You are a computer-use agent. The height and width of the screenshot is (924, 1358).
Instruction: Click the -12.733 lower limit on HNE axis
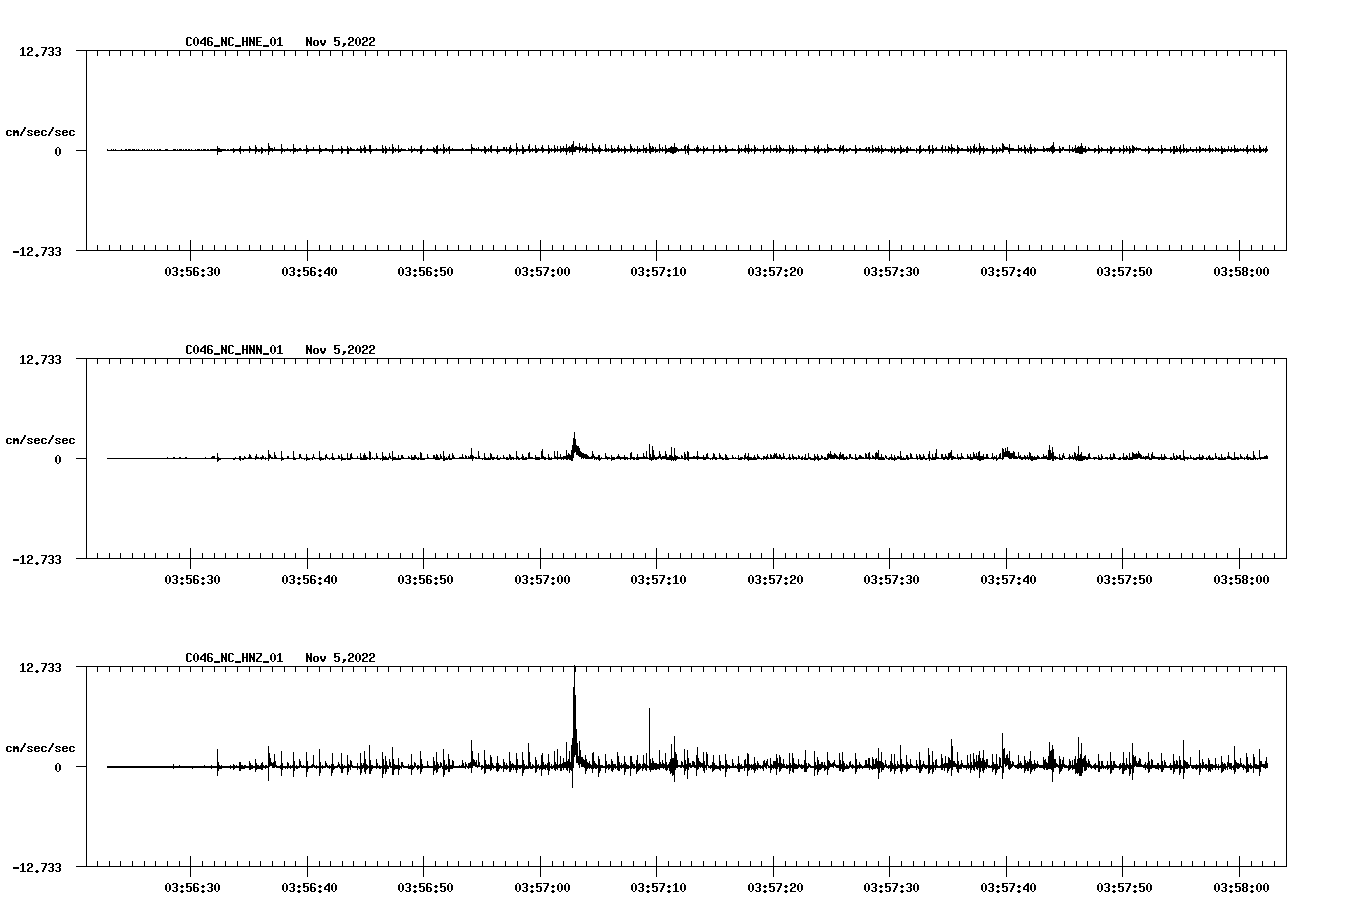coord(37,252)
